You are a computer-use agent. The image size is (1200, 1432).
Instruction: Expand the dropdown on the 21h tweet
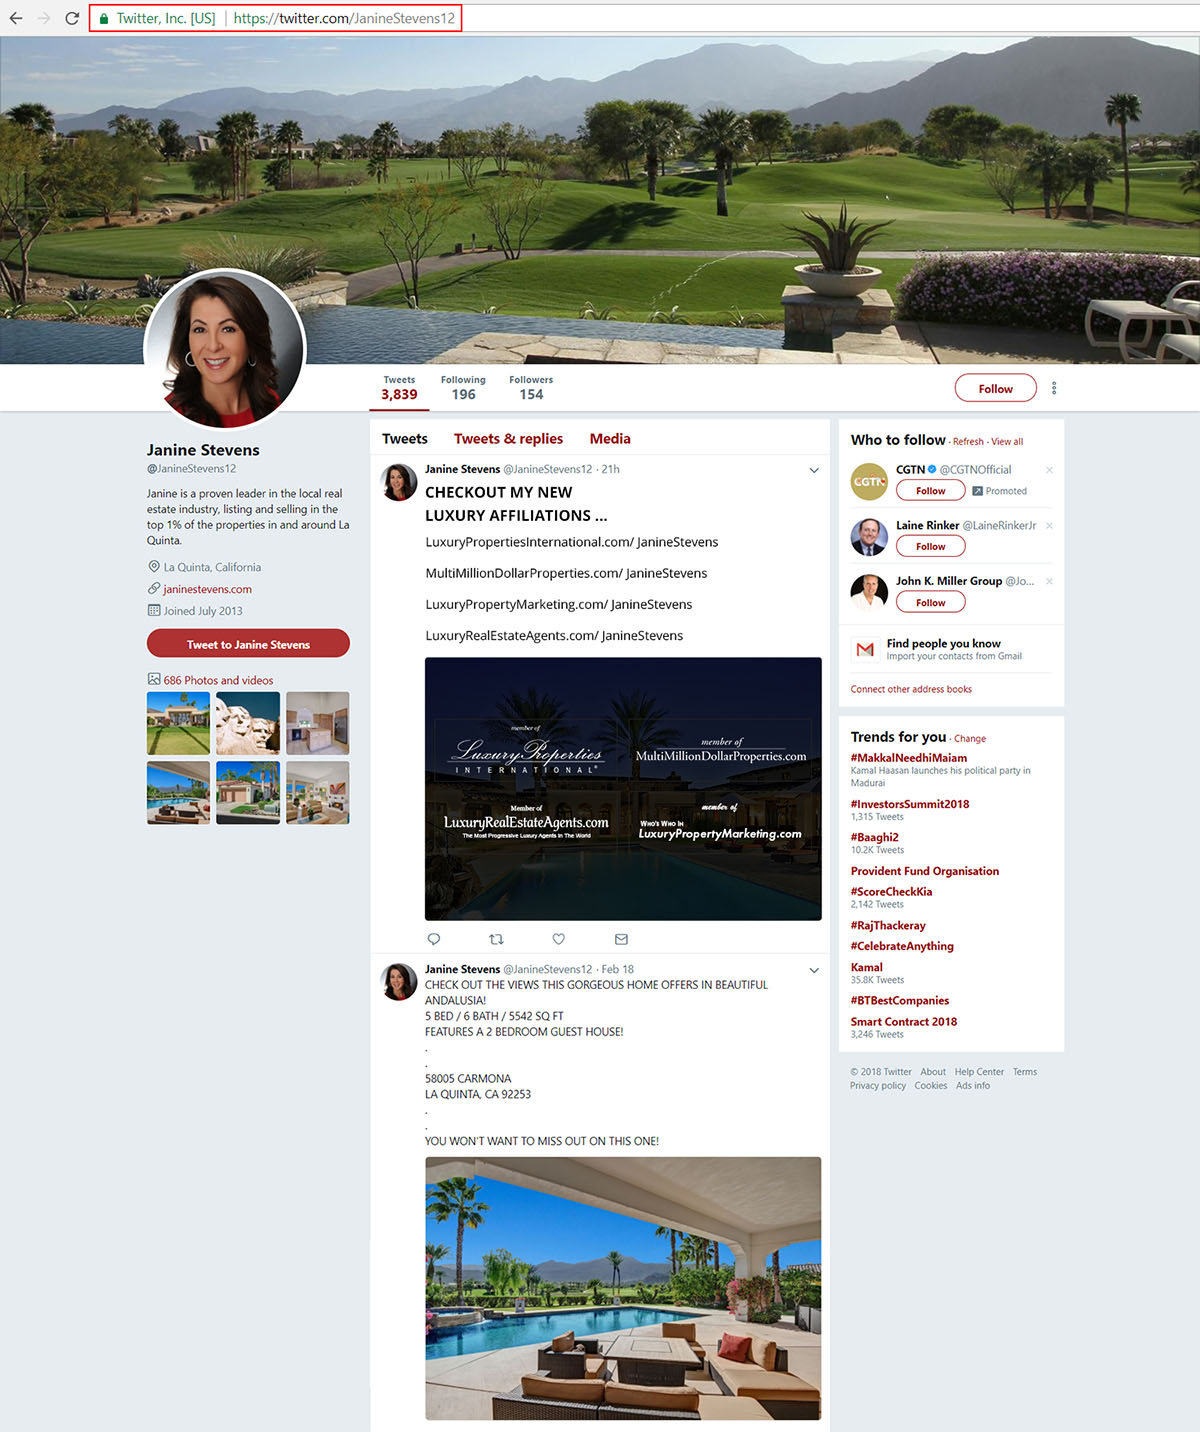814,470
